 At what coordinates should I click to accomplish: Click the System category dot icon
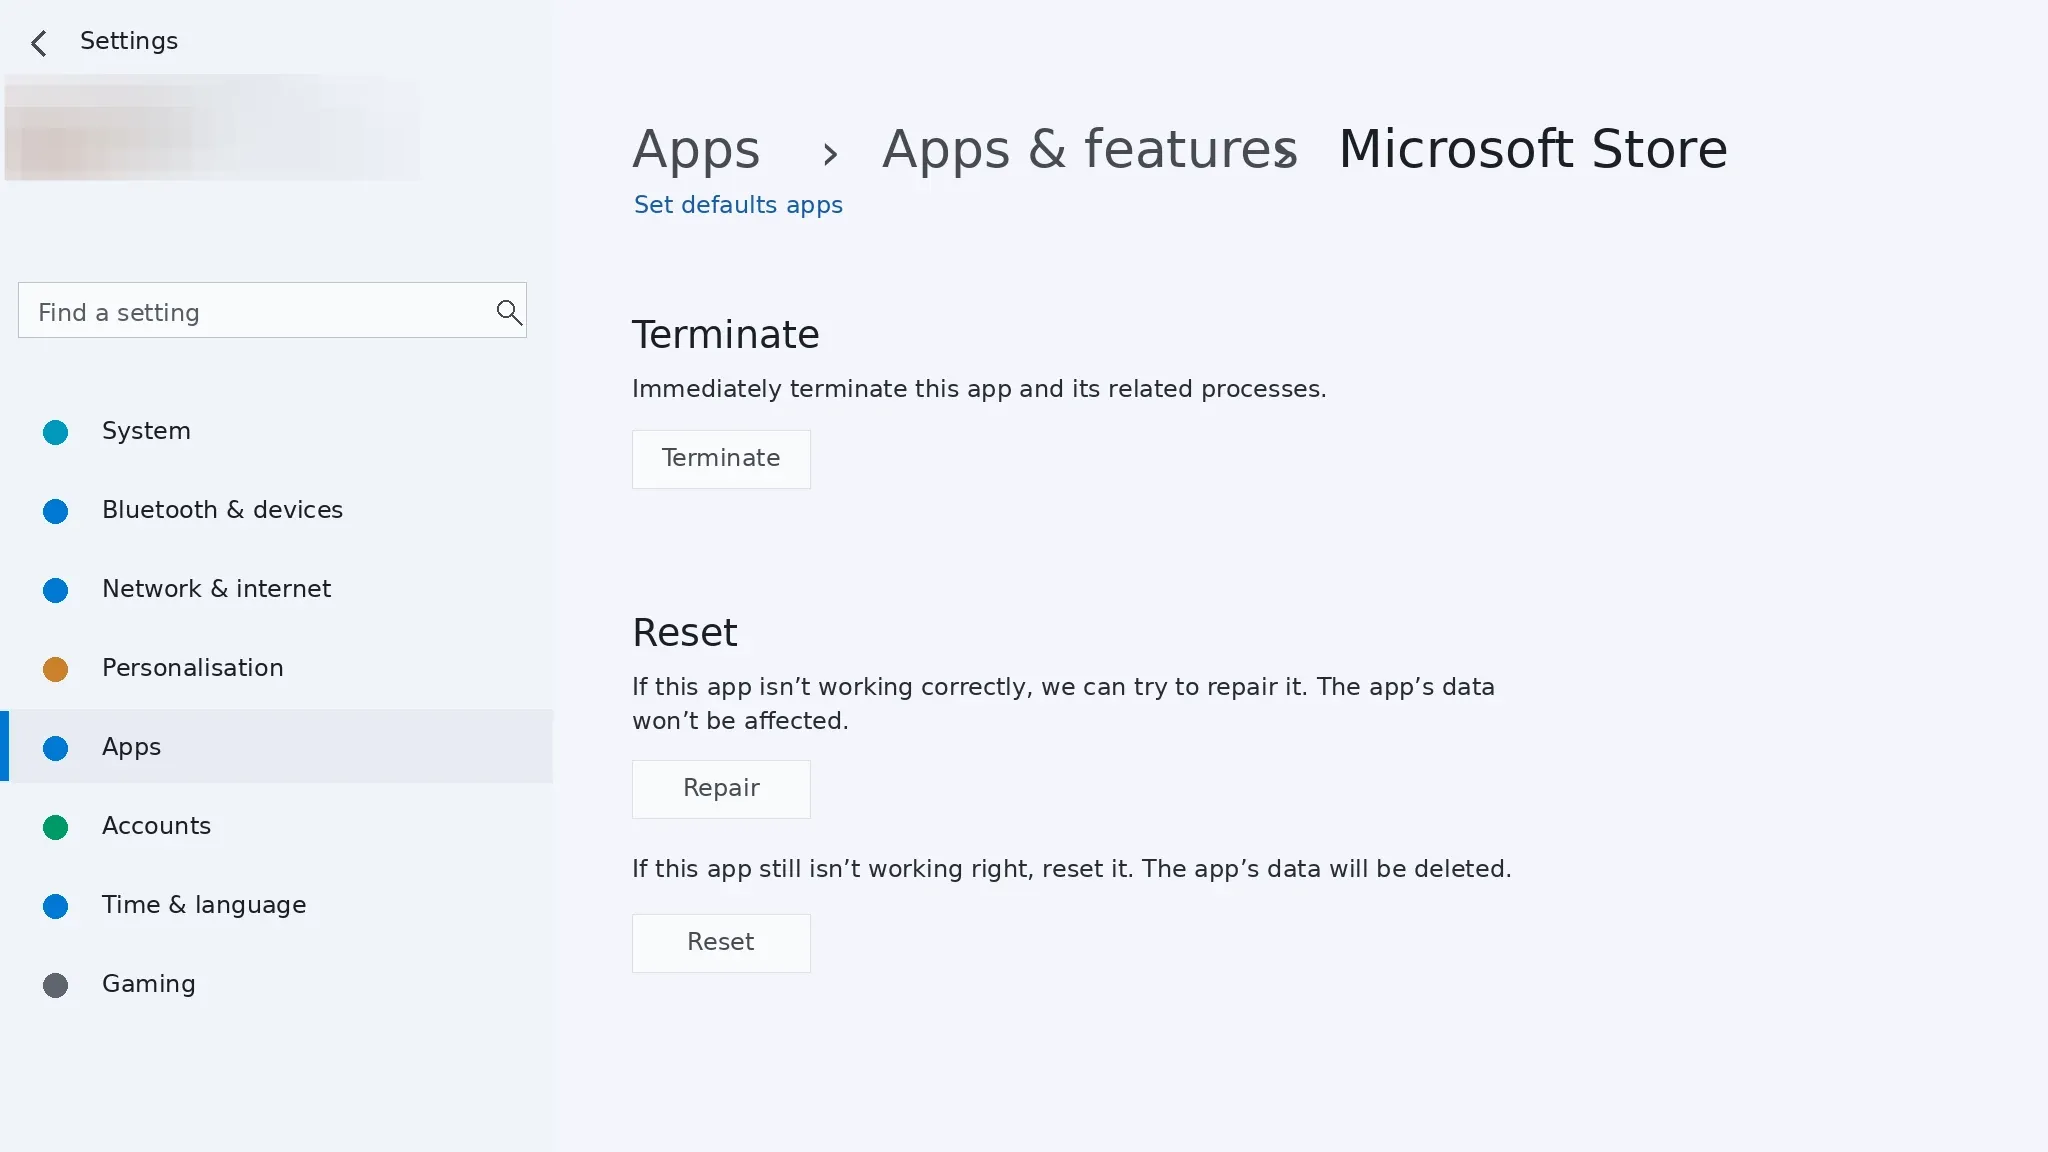click(x=55, y=432)
